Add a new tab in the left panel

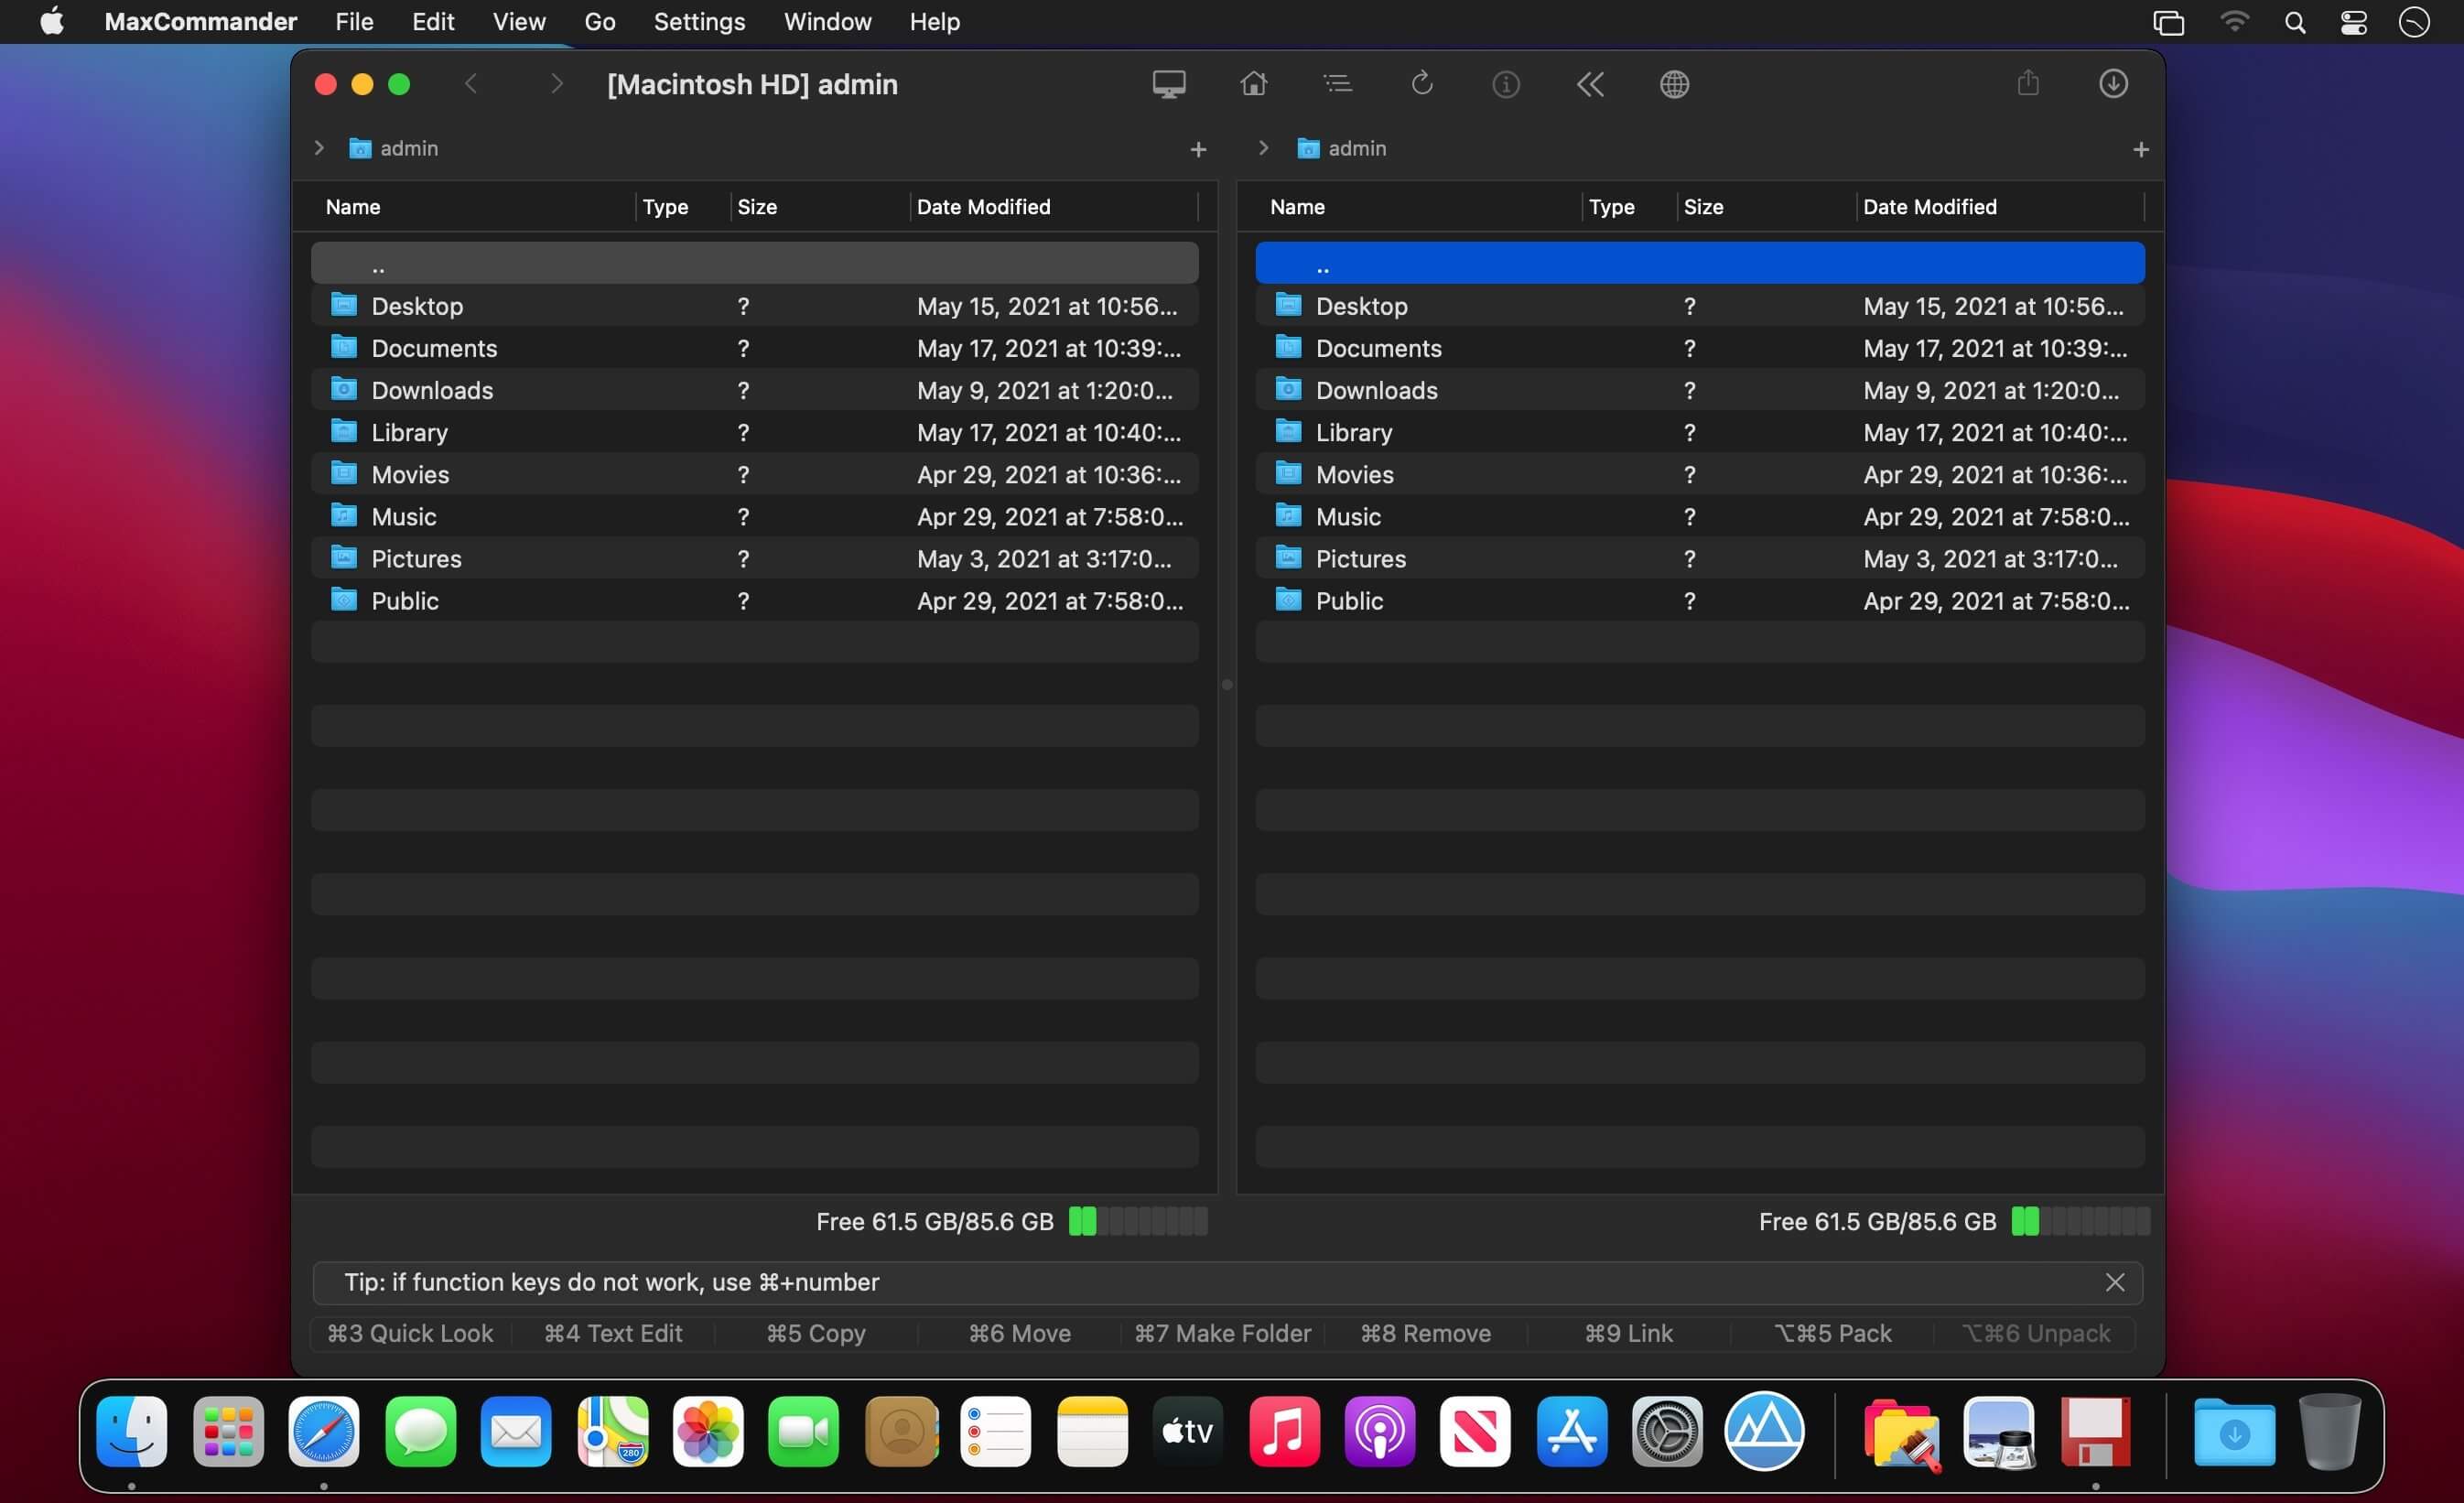point(1198,150)
